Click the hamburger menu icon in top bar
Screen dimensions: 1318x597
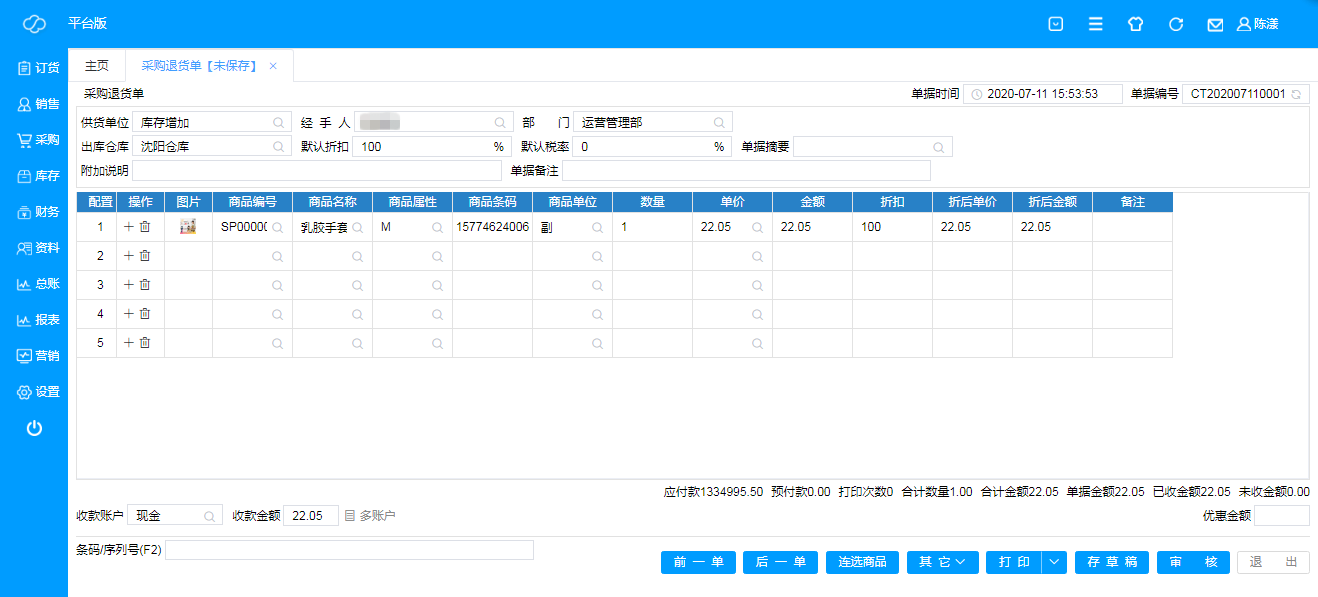tap(1095, 24)
